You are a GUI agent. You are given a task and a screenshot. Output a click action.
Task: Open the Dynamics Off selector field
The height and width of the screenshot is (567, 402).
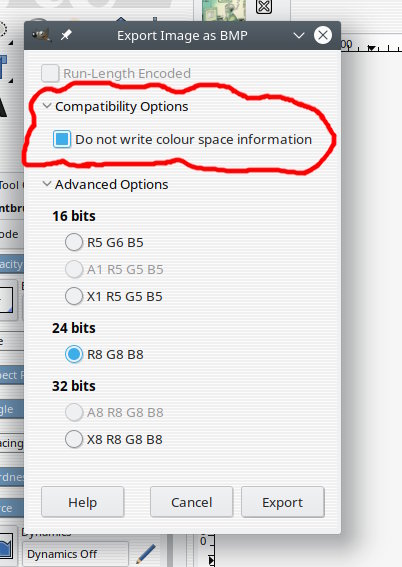pyautogui.click(x=75, y=554)
